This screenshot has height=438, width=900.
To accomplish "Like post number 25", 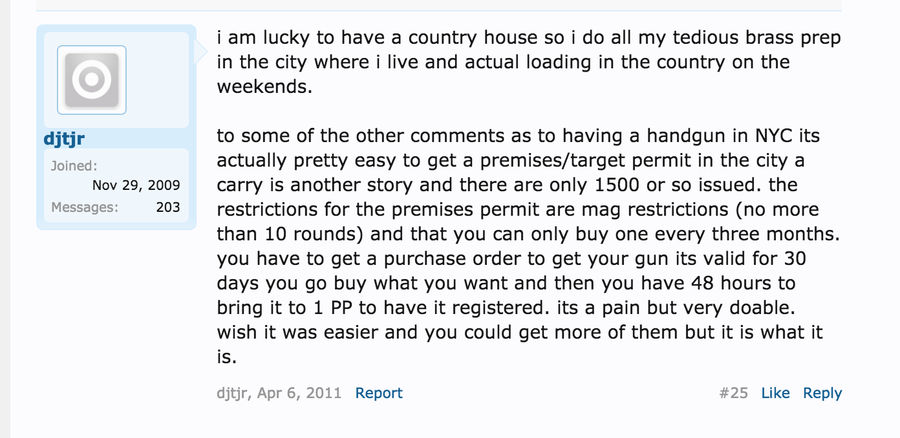I will point(775,393).
